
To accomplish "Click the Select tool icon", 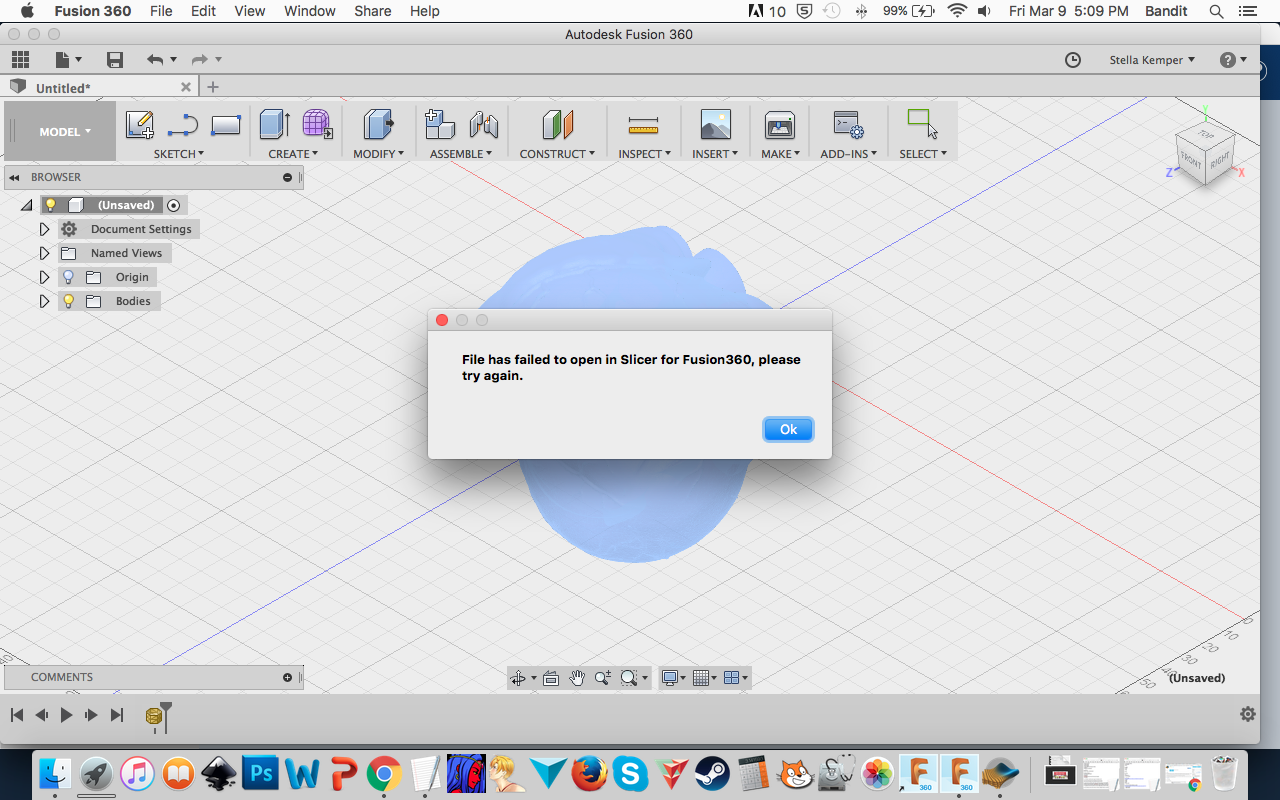I will pos(922,124).
